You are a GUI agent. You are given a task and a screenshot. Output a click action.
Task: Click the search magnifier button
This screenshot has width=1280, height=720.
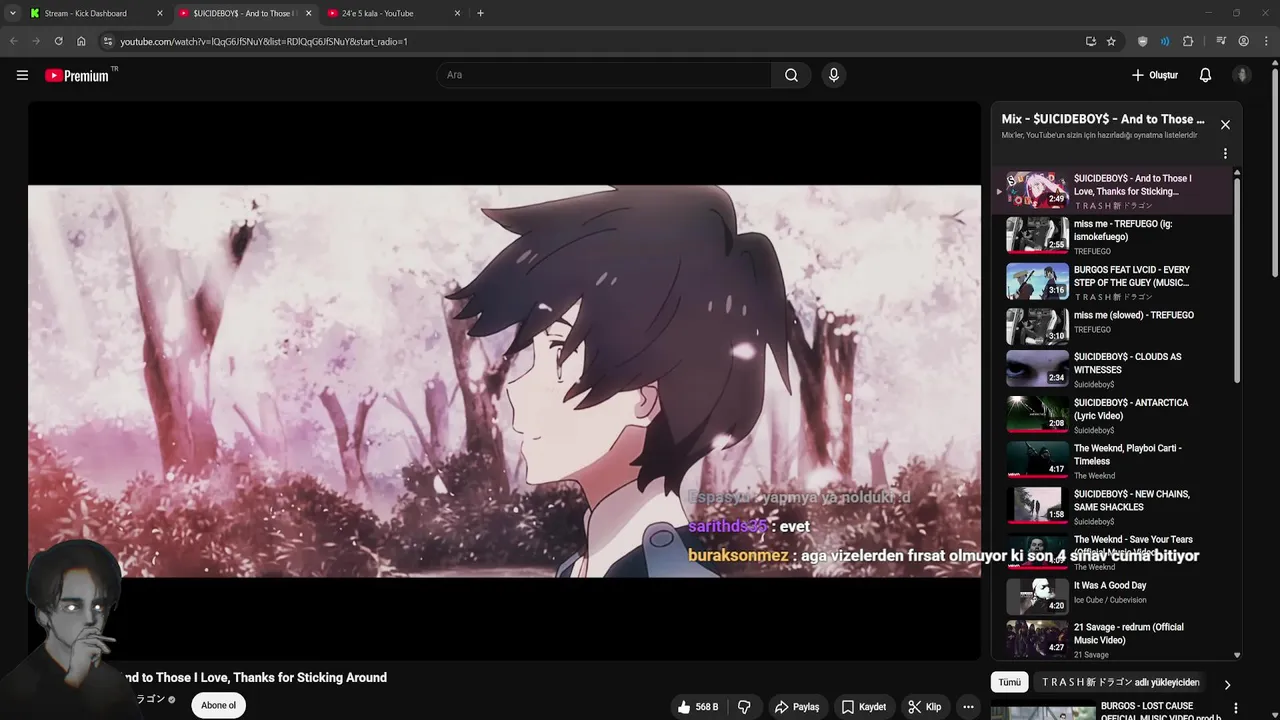[x=791, y=75]
